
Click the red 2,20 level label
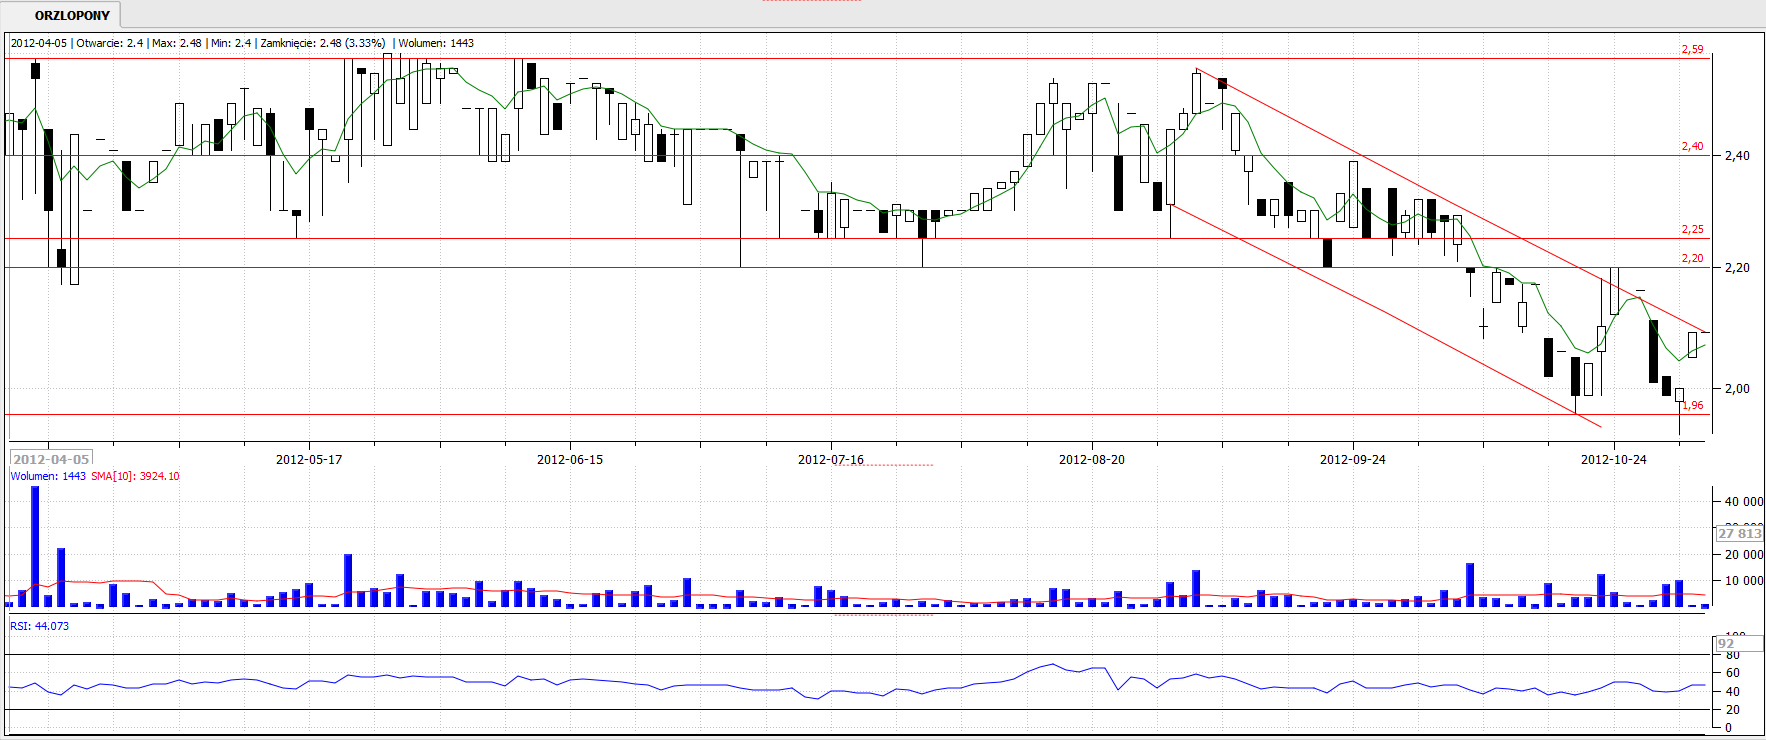pyautogui.click(x=1692, y=258)
